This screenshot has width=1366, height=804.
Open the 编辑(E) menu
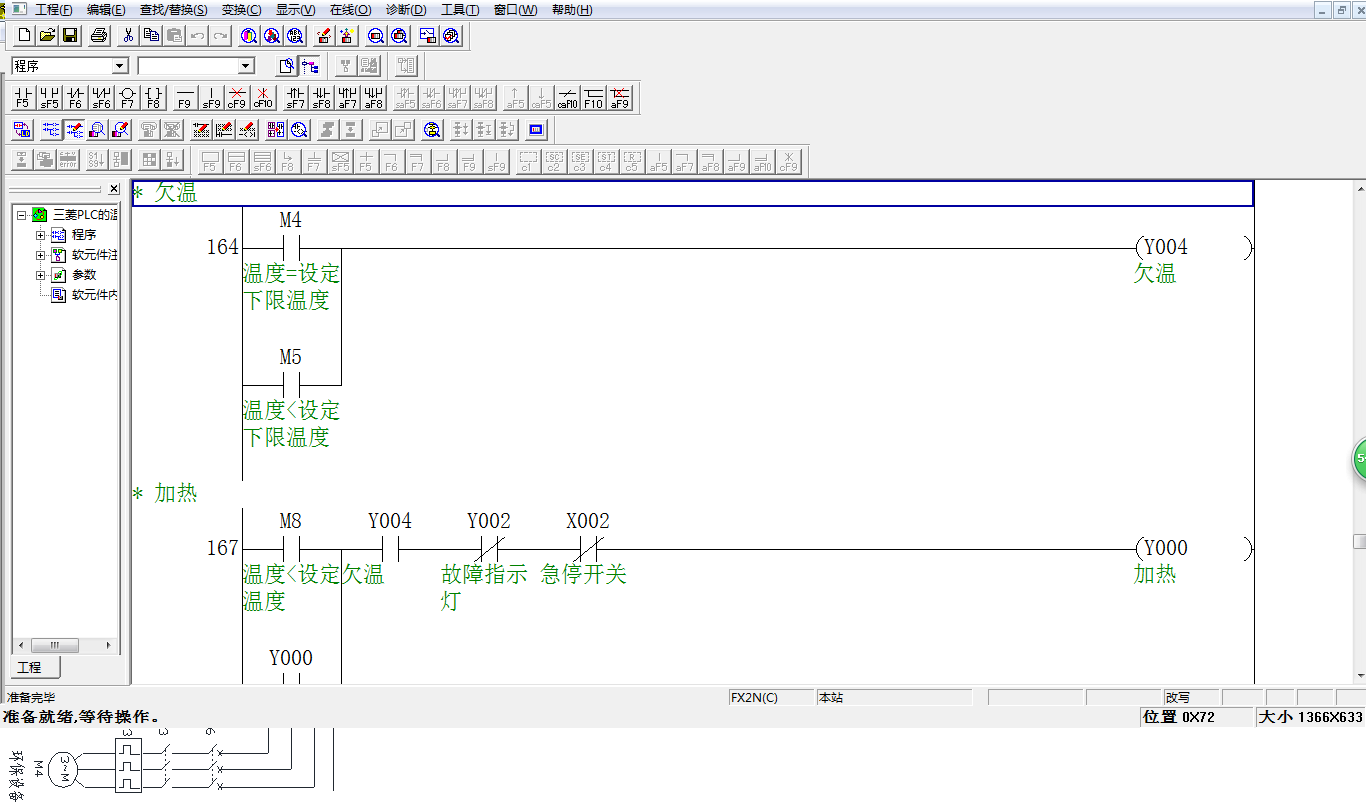coord(106,10)
